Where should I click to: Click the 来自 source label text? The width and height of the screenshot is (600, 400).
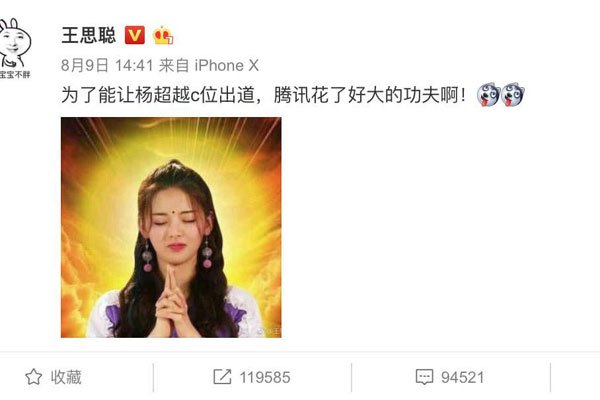174,65
